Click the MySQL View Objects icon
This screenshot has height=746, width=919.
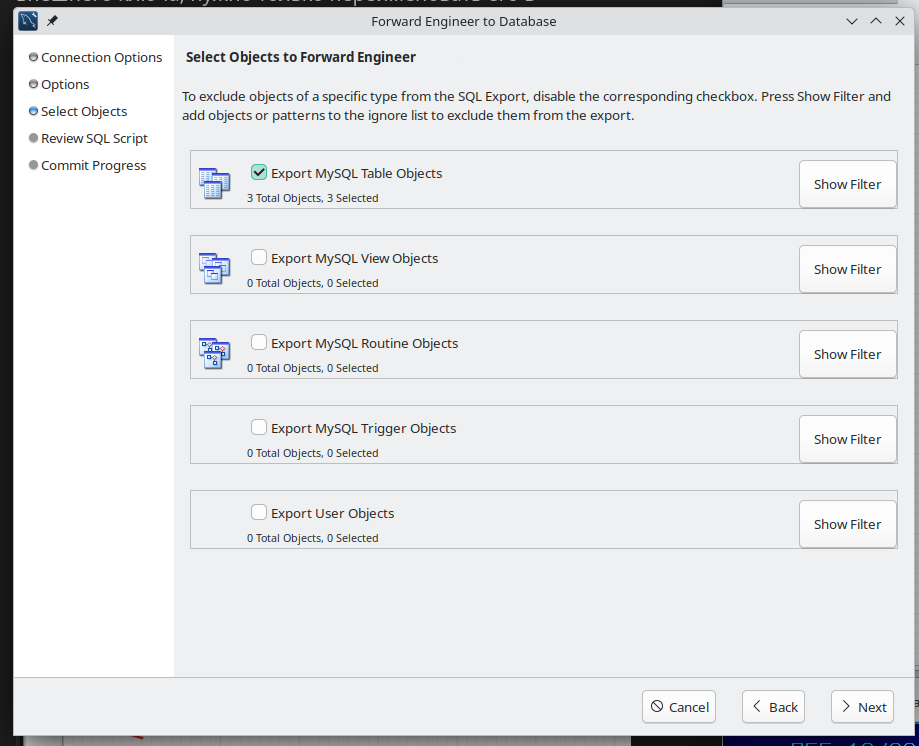(214, 268)
